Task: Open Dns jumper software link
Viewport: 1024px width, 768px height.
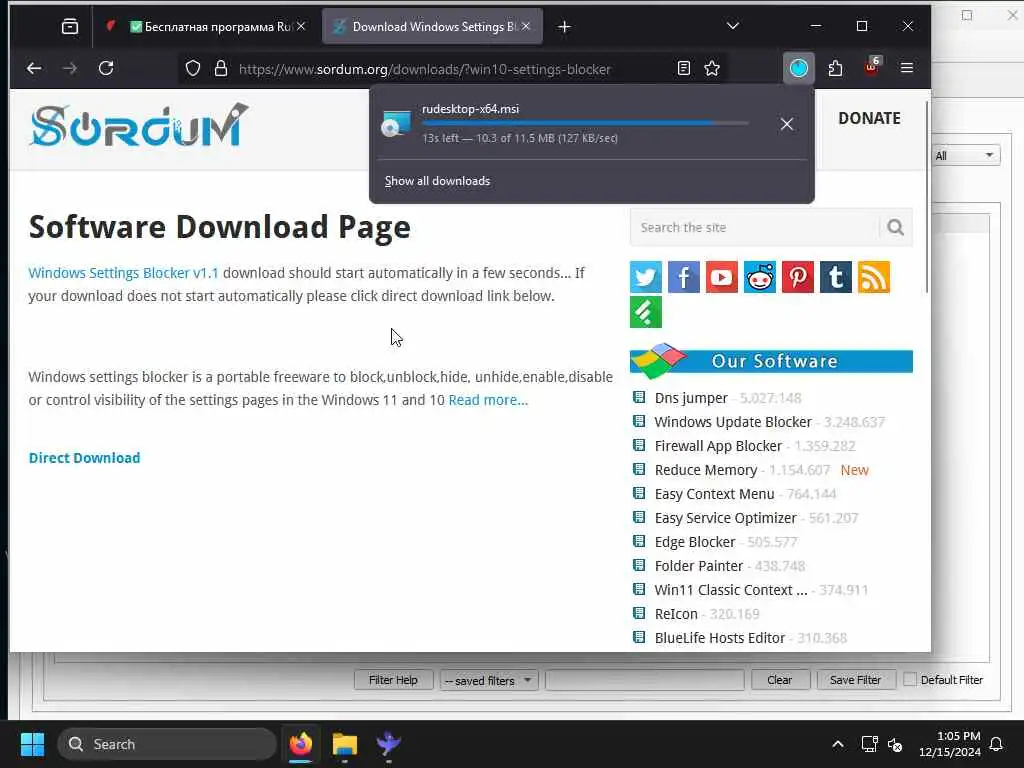Action: pos(691,398)
